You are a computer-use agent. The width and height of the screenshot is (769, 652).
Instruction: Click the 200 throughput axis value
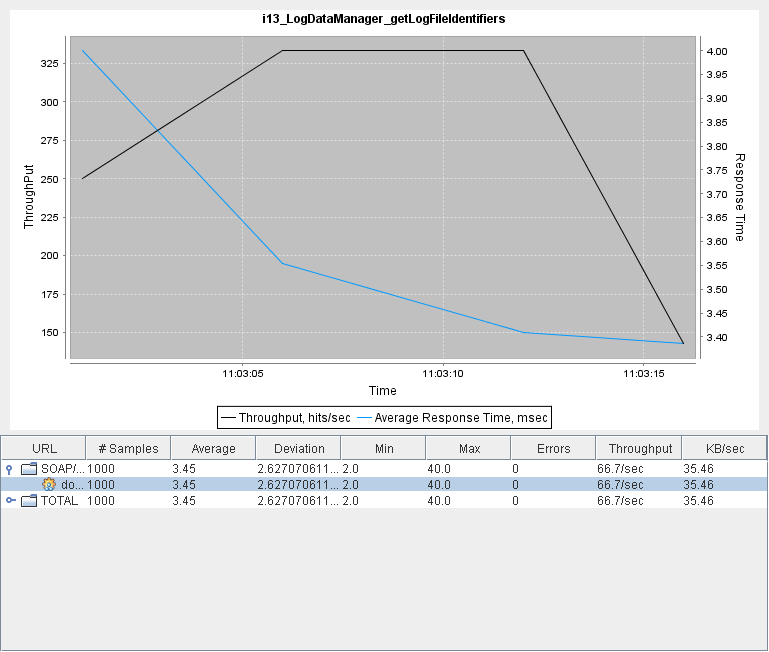[x=50, y=256]
